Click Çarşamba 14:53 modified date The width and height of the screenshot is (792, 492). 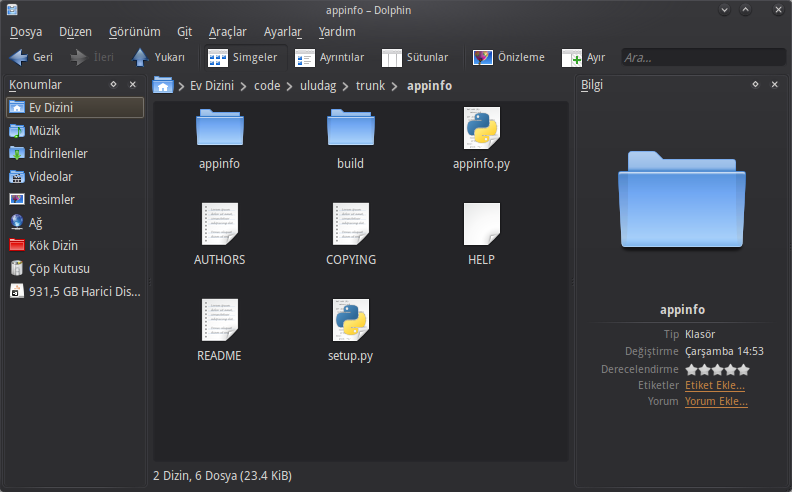(724, 352)
